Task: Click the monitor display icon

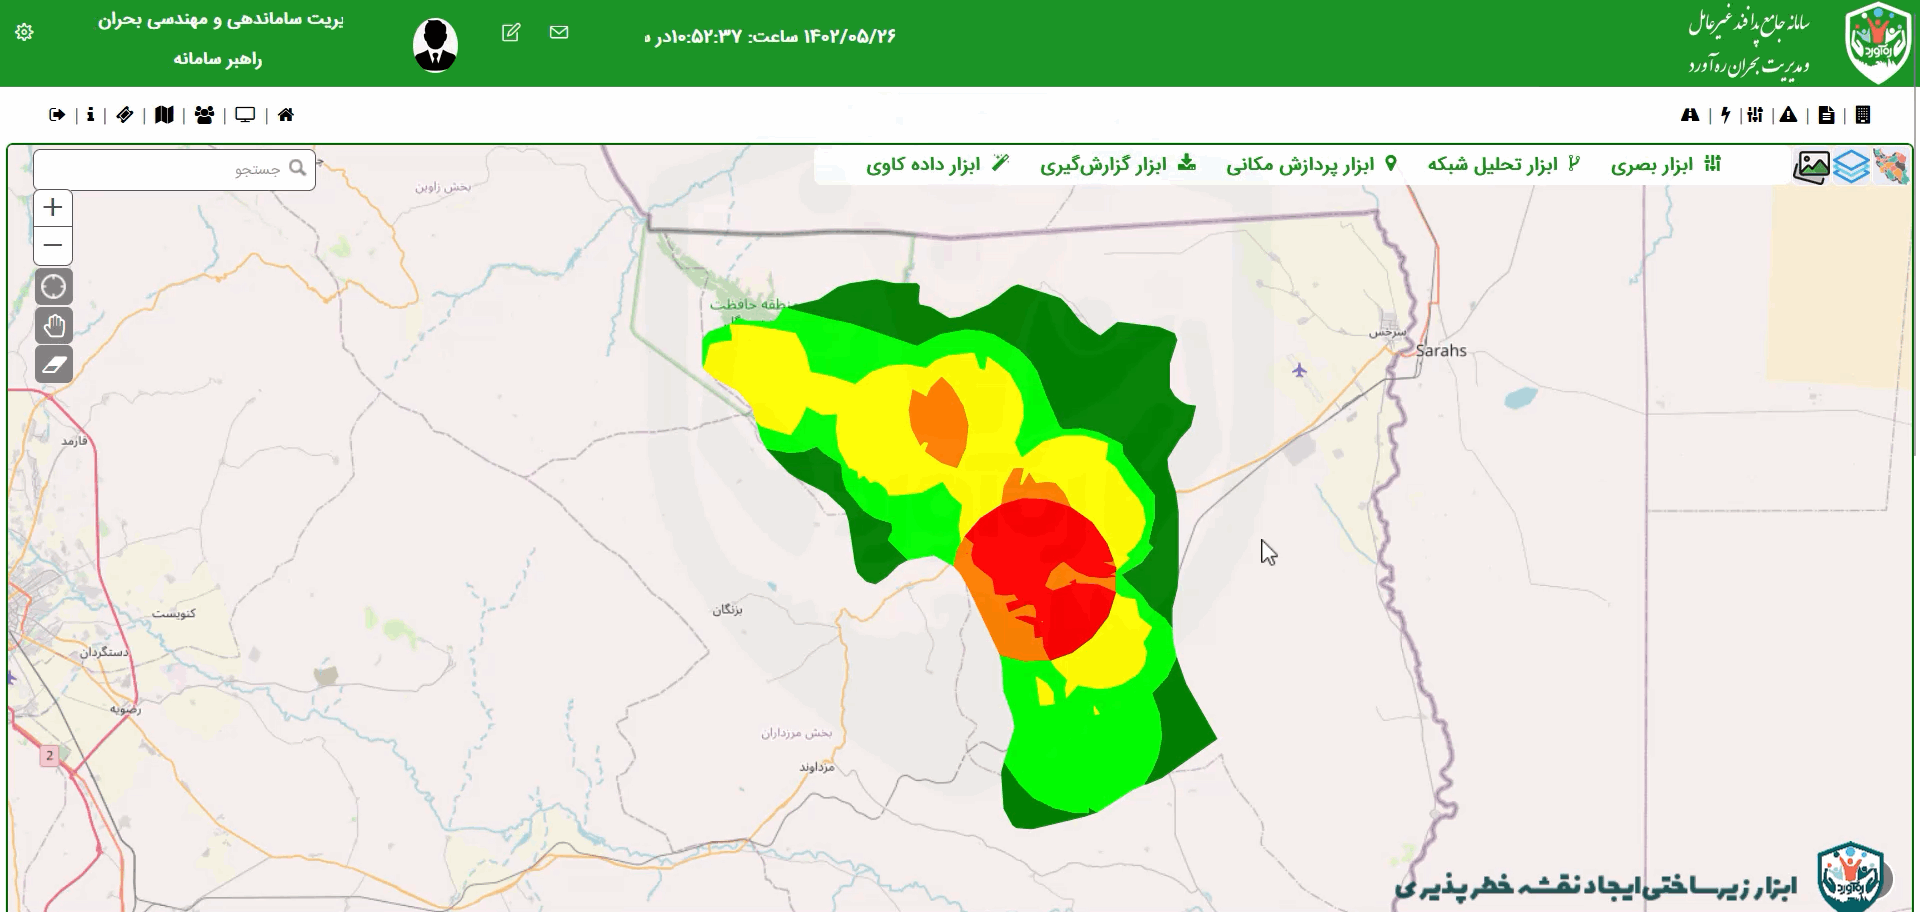Action: (x=245, y=115)
